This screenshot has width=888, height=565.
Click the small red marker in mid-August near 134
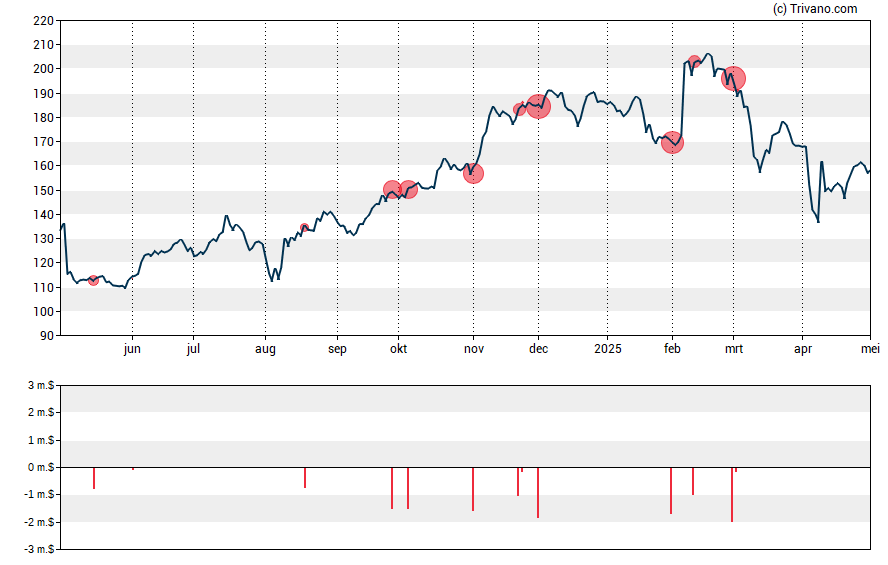[305, 228]
